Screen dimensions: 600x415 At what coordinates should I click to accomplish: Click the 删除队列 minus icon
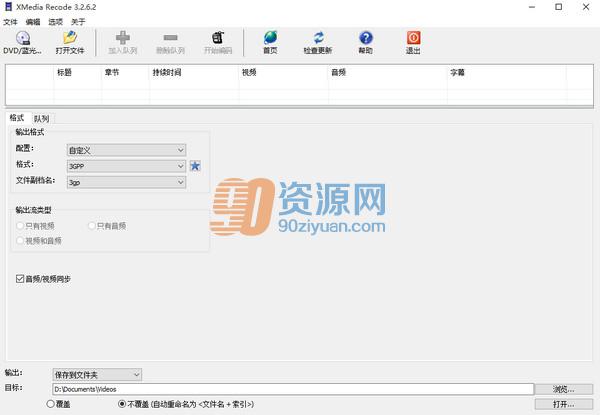(x=170, y=37)
